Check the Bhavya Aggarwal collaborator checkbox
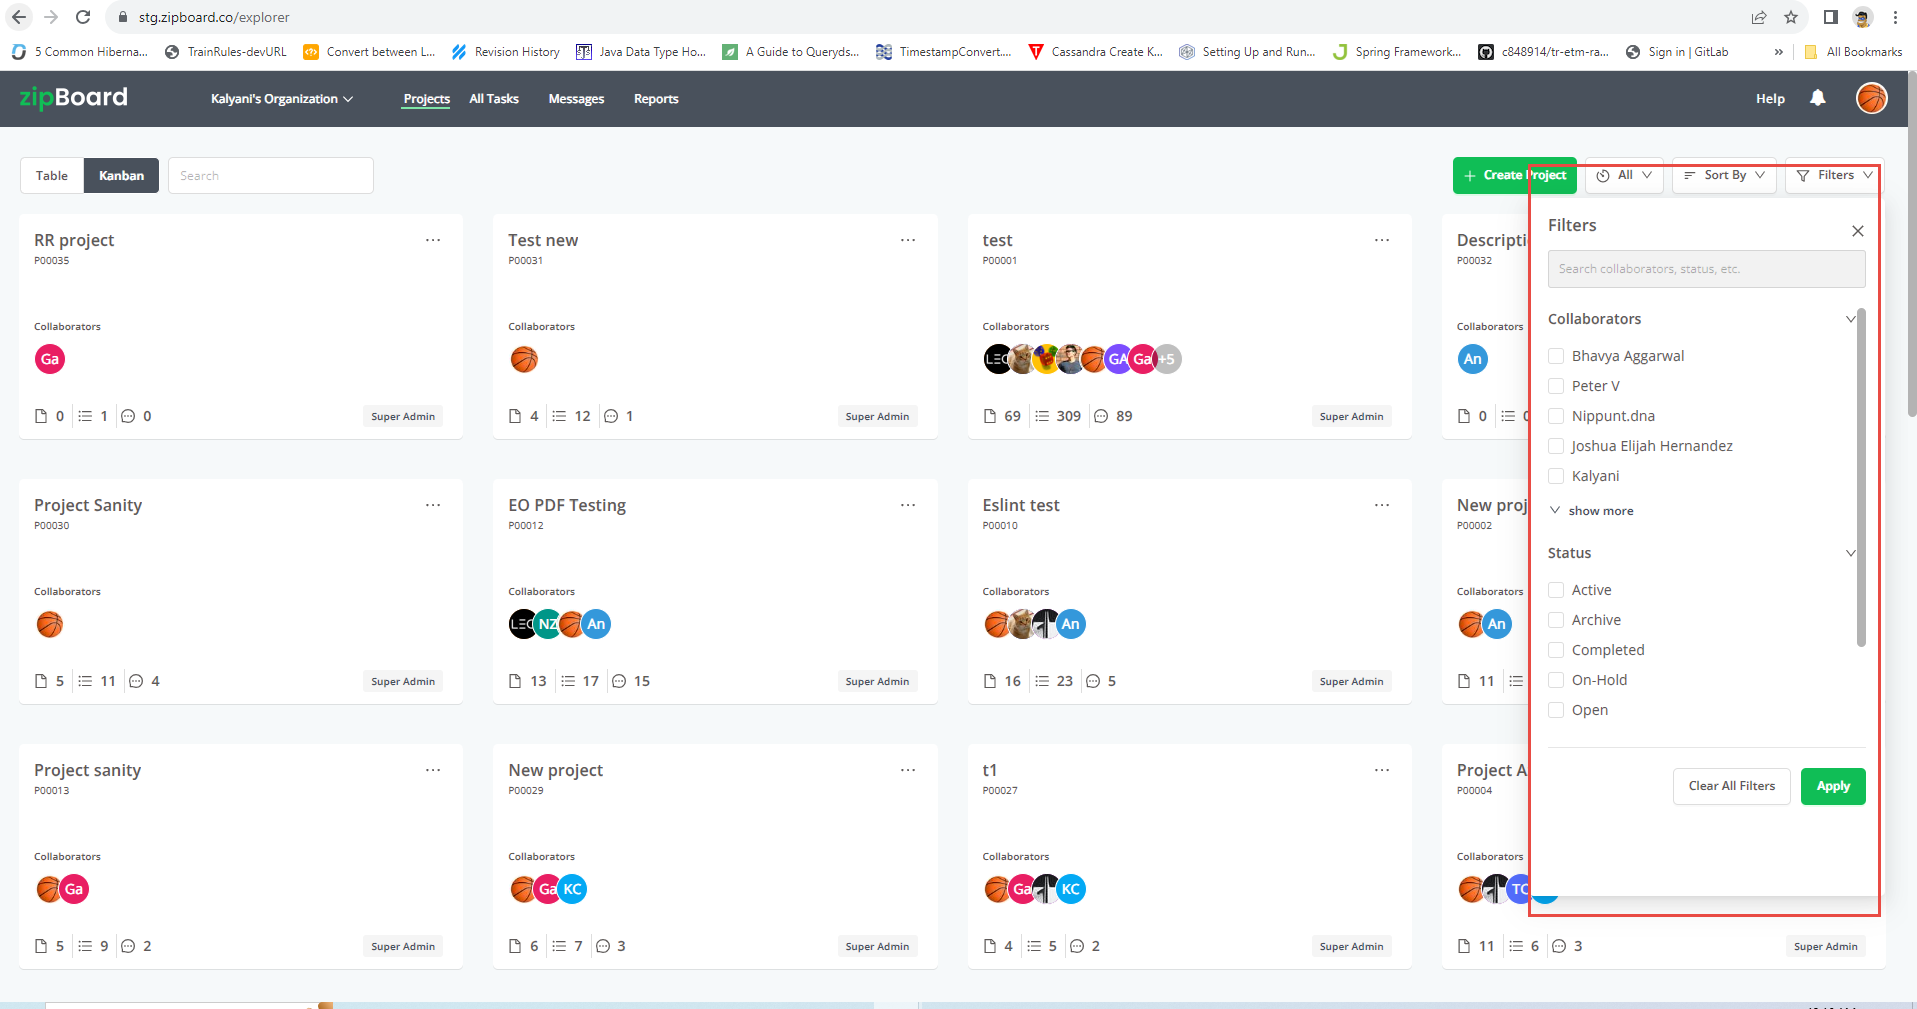 coord(1555,356)
